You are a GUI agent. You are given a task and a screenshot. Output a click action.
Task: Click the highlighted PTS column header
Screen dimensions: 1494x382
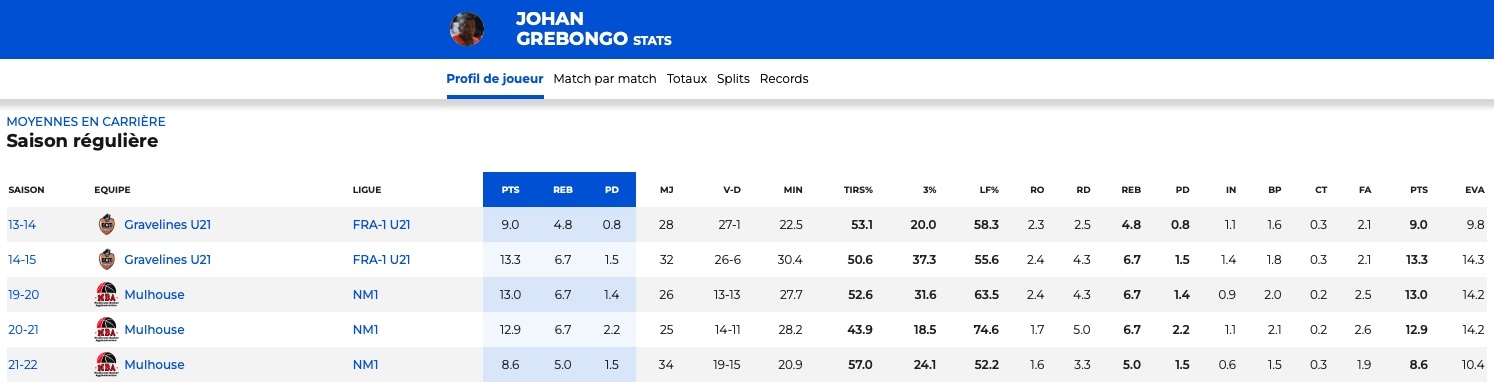point(510,190)
